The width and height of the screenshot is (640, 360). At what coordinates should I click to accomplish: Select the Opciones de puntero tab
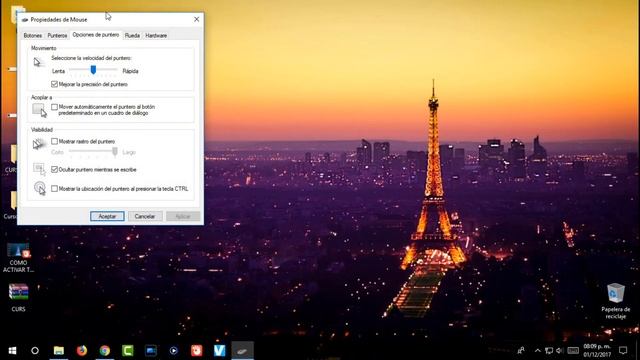point(96,35)
